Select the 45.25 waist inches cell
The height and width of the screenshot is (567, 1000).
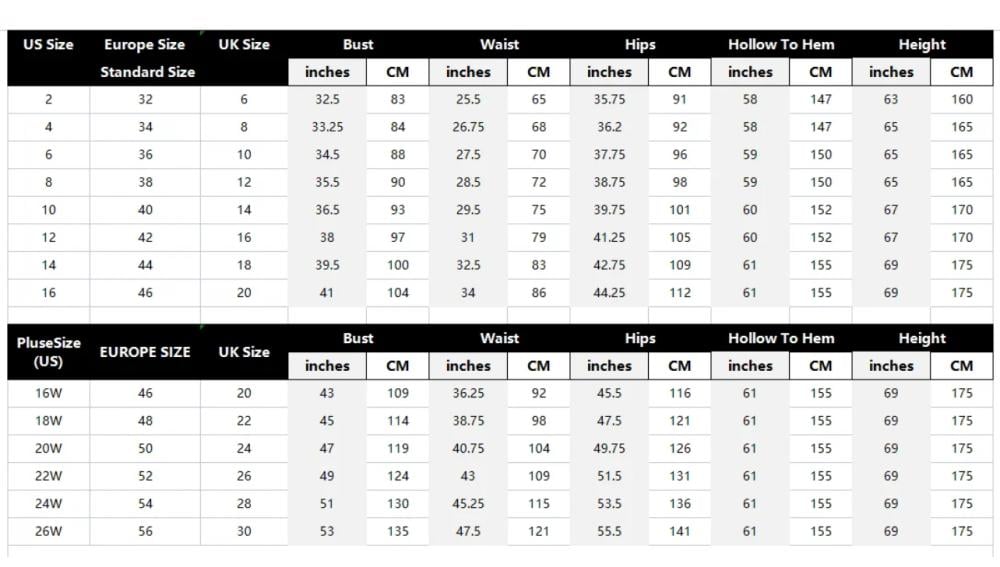468,504
